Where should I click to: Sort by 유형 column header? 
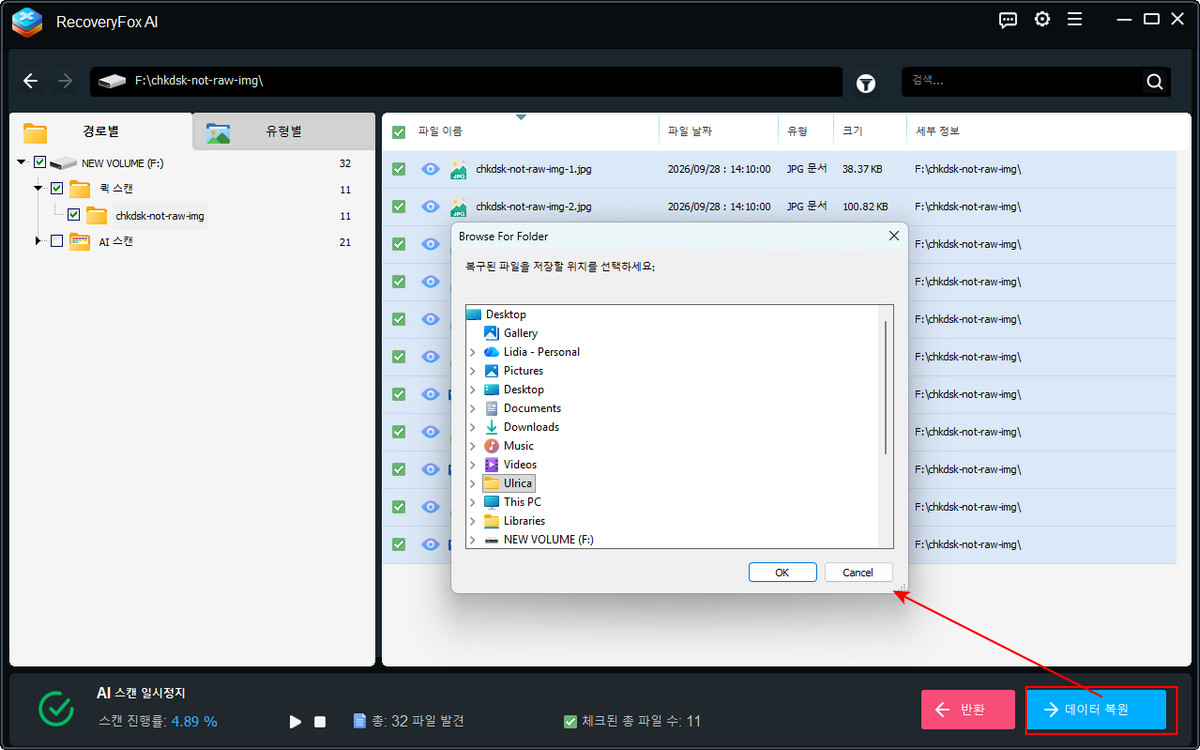click(797, 132)
